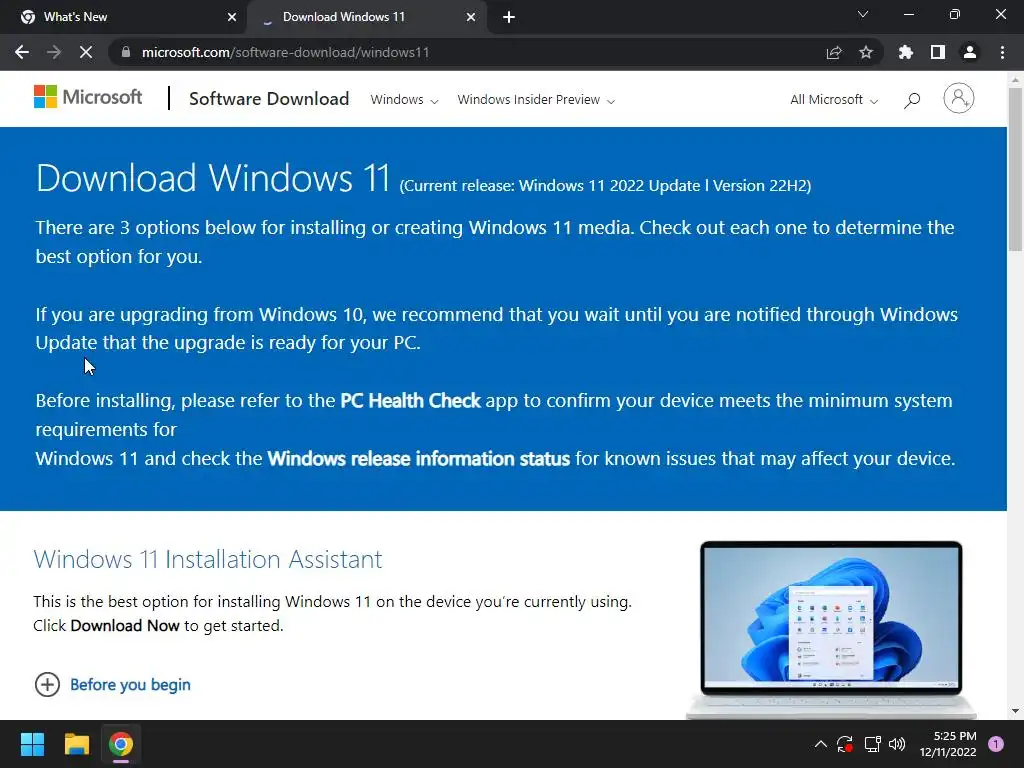Click the Download Windows 11 page title
Viewport: 1024px width, 768px height.
point(214,178)
